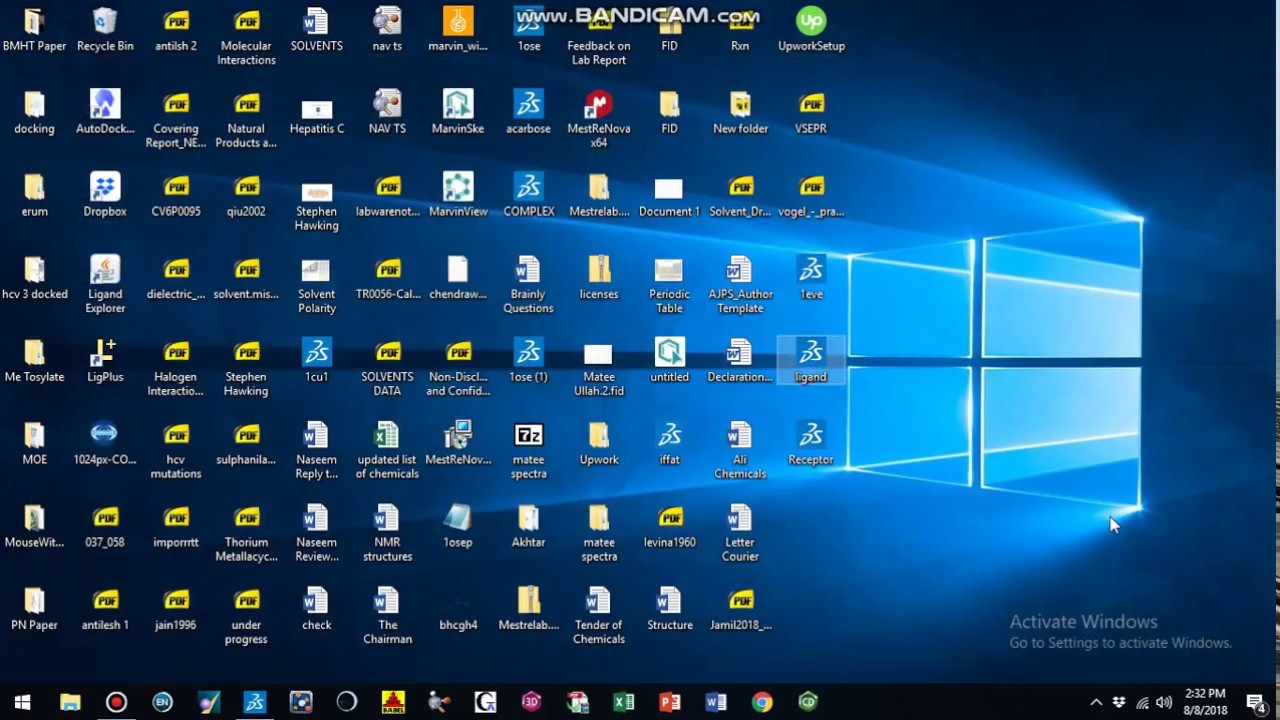Select the nav ts desktop icon
Image resolution: width=1280 pixels, height=720 pixels.
tap(387, 30)
